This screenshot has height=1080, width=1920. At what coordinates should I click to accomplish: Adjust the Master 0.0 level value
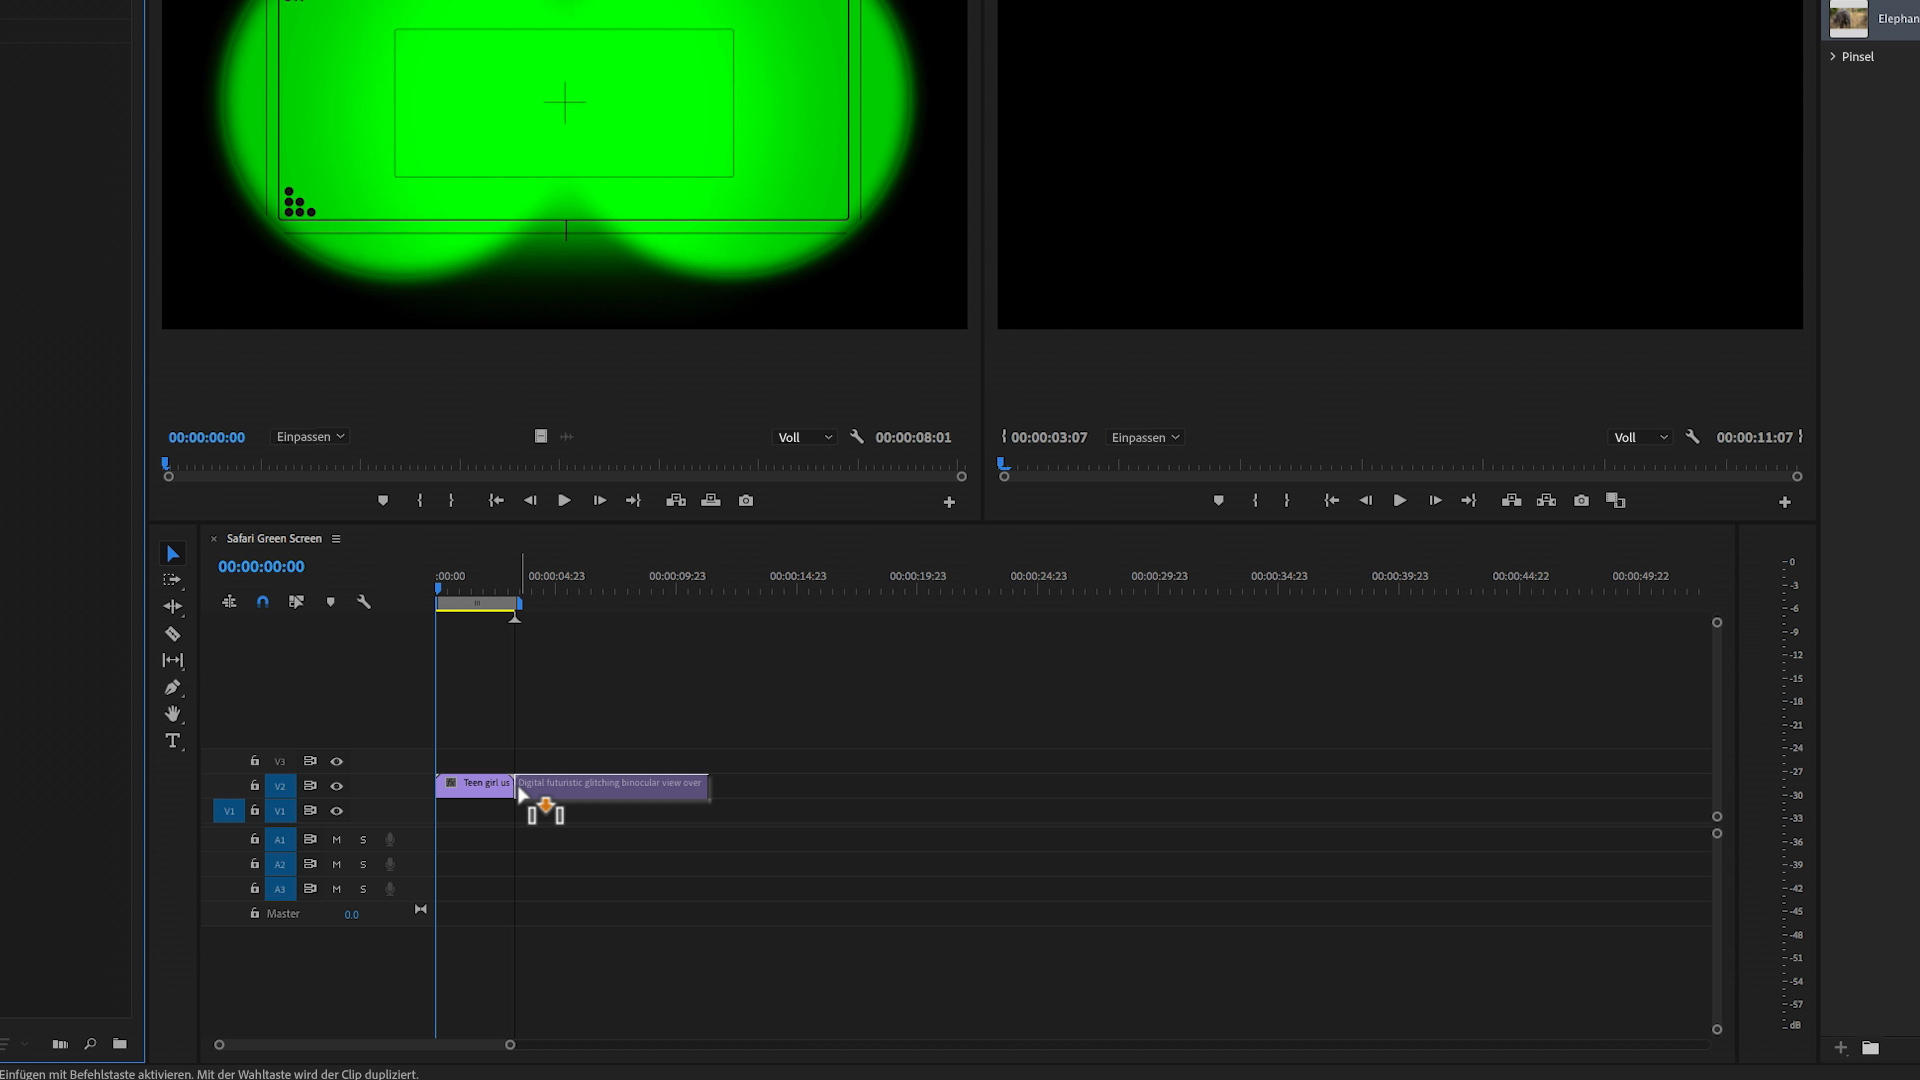click(352, 913)
